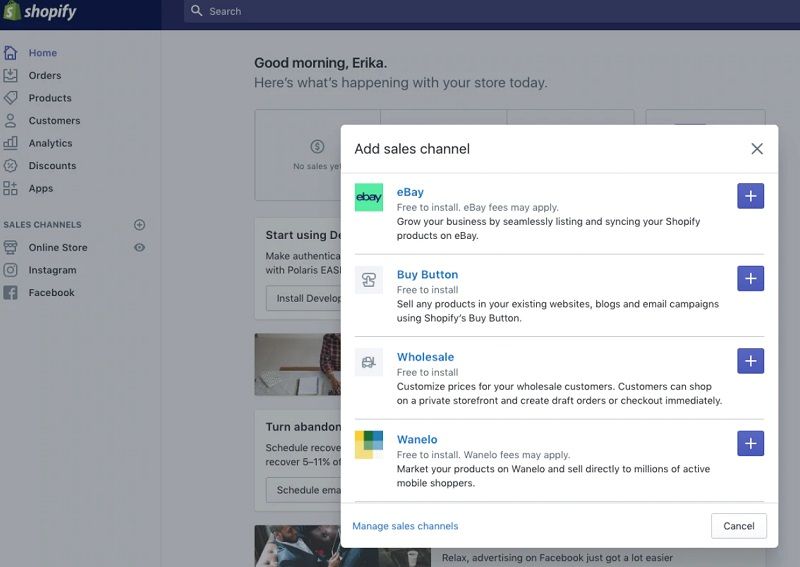
Task: Click the Home house icon
Action: click(10, 53)
